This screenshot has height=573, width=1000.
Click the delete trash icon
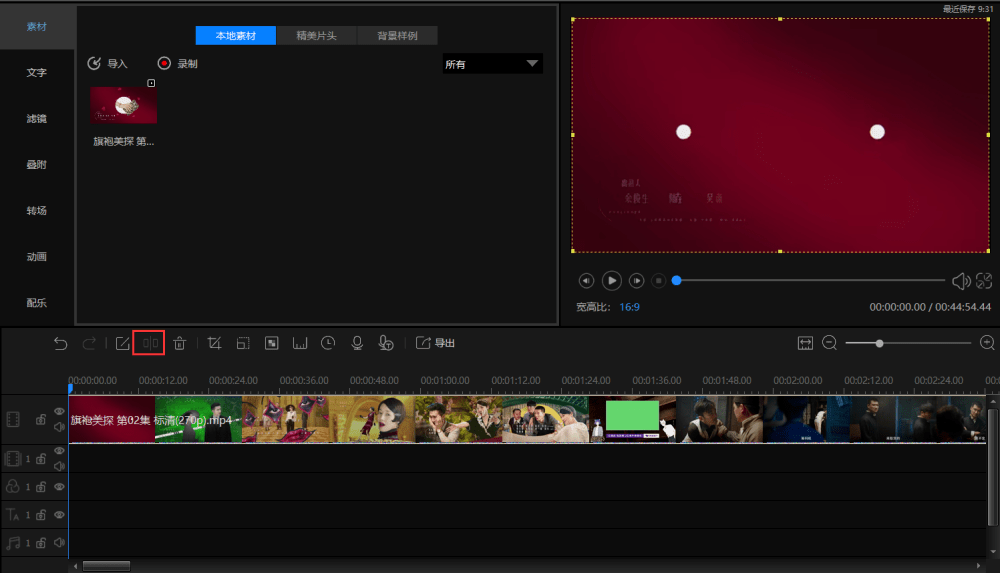click(179, 343)
